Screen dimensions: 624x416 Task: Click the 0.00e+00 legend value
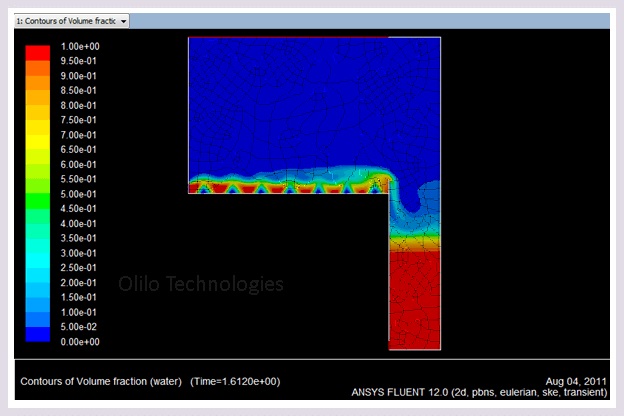pyautogui.click(x=80, y=342)
